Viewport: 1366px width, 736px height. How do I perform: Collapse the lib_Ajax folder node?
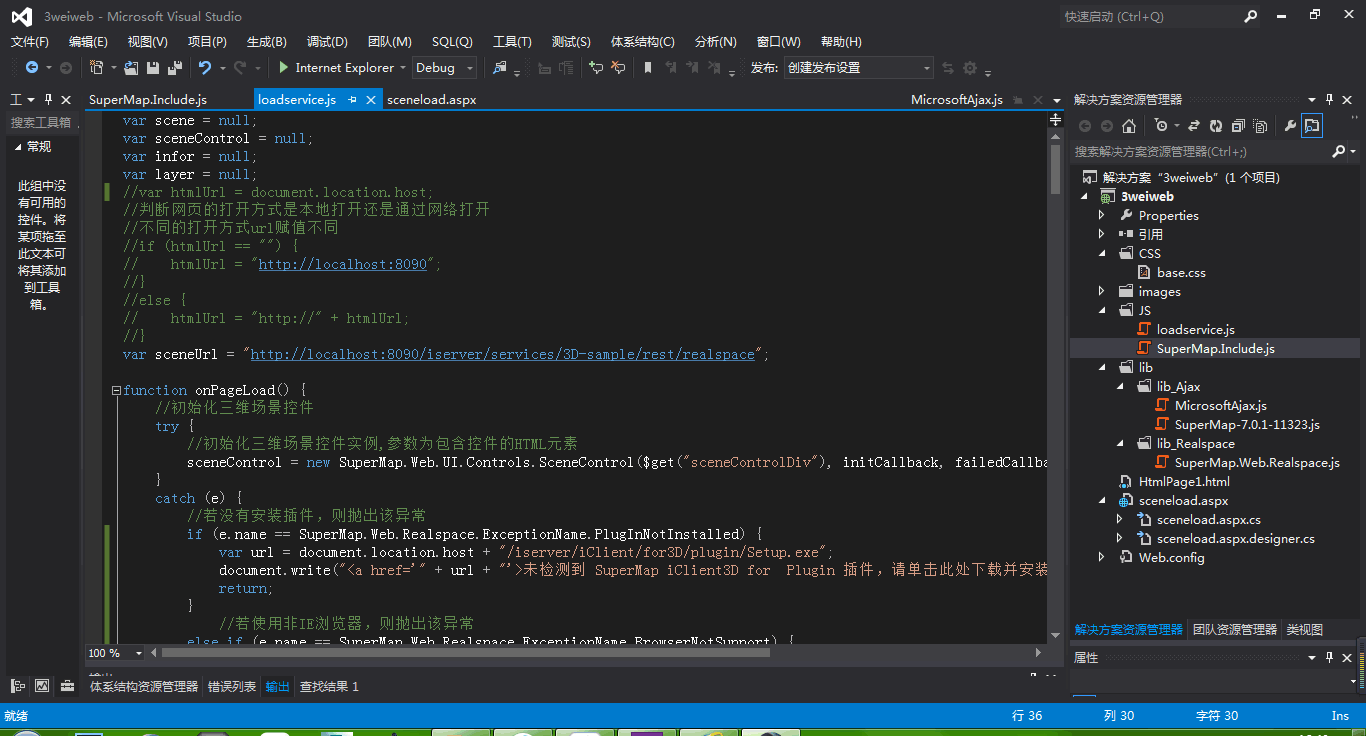[1121, 386]
